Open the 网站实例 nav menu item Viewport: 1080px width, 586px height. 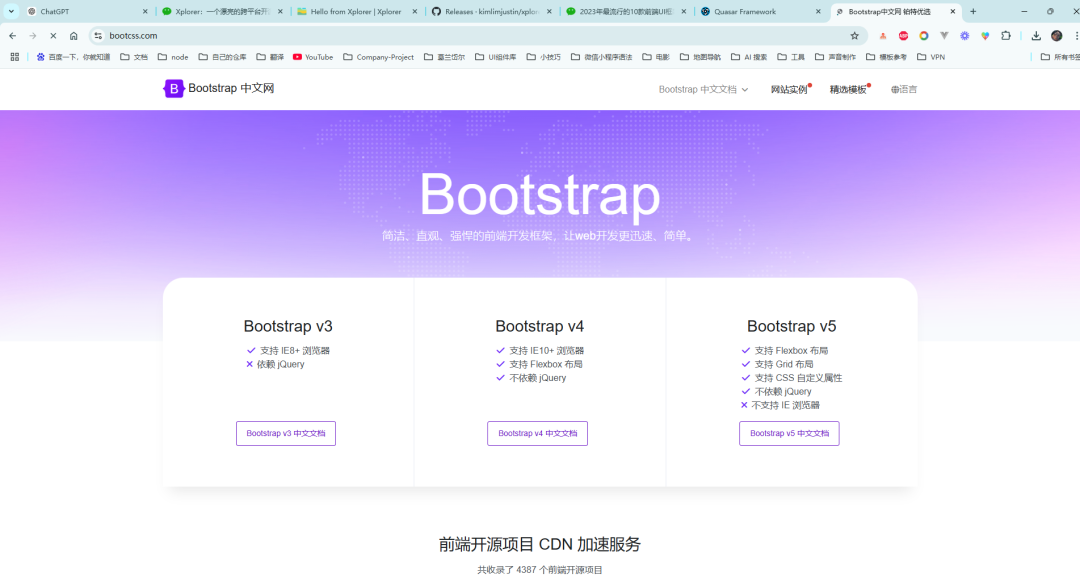coord(789,89)
